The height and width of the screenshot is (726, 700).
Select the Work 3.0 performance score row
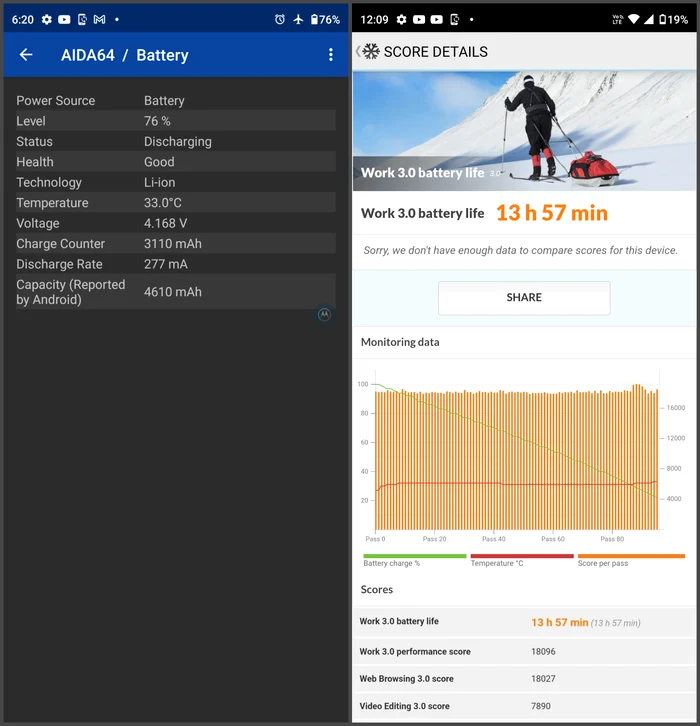pyautogui.click(x=524, y=651)
